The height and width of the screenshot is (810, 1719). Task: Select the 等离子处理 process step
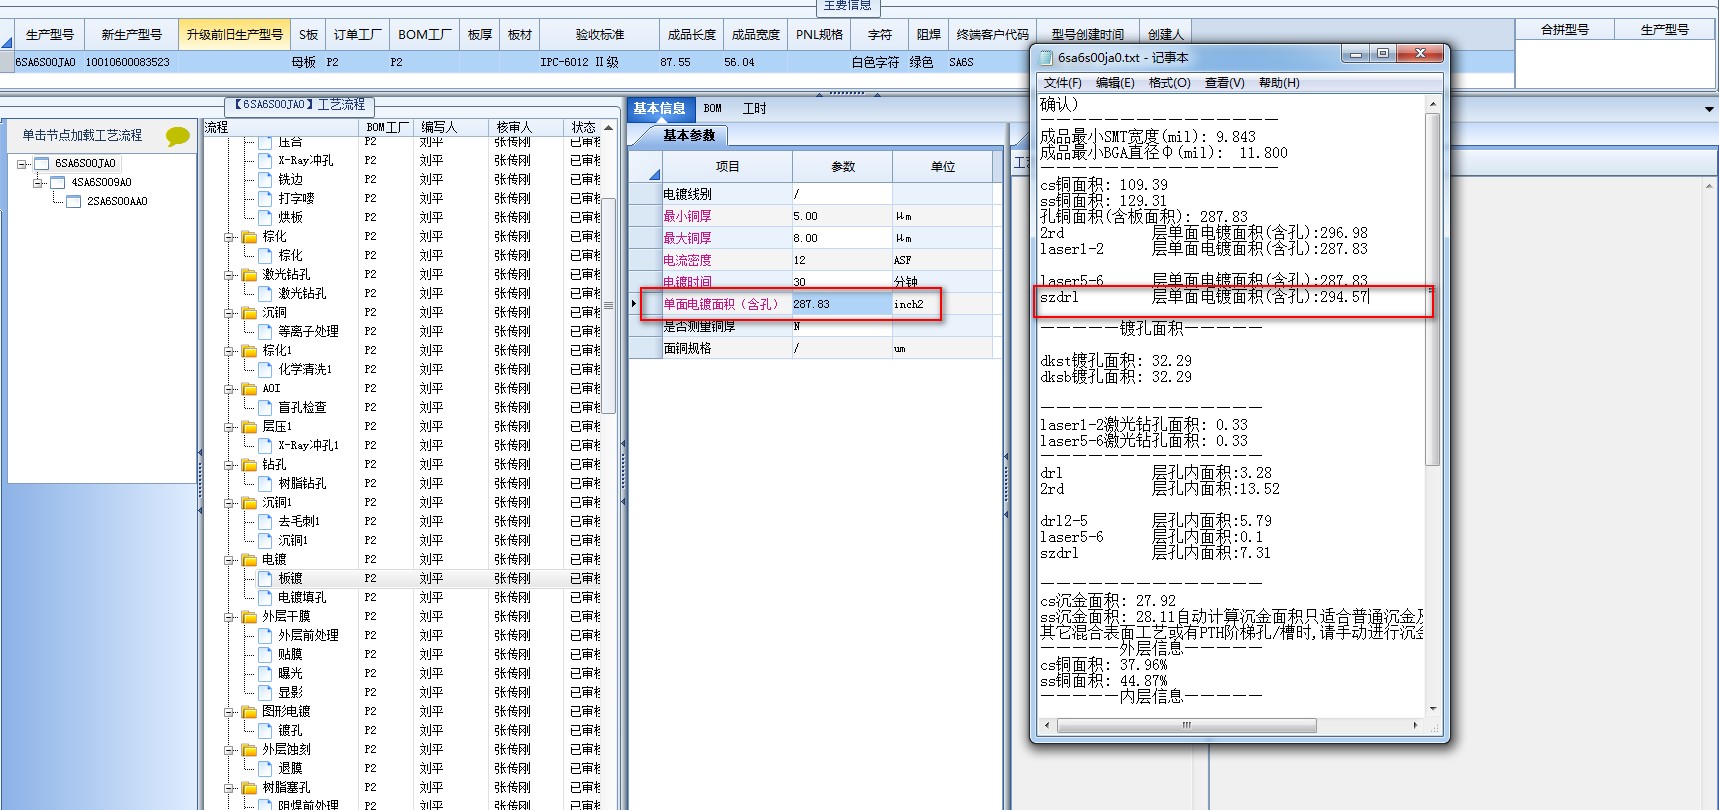[x=308, y=332]
